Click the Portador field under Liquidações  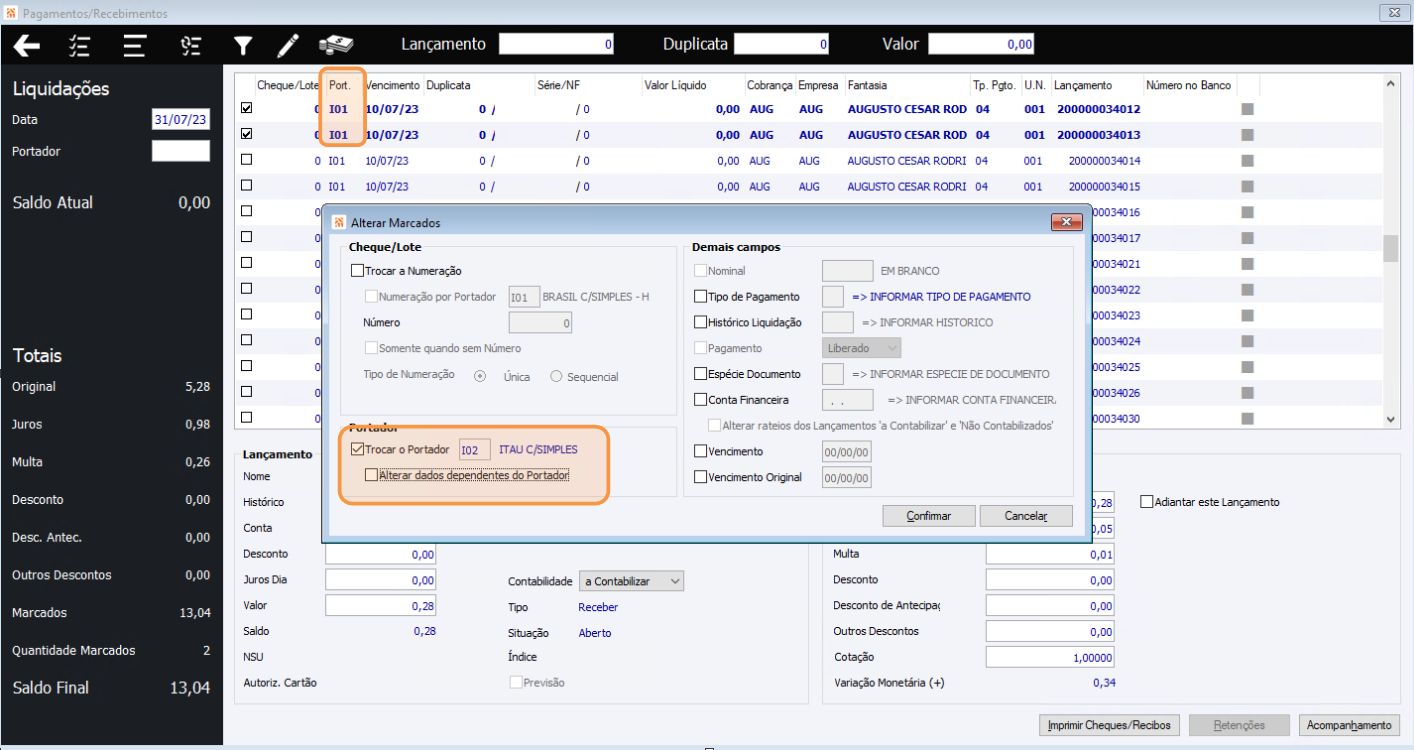tap(181, 151)
